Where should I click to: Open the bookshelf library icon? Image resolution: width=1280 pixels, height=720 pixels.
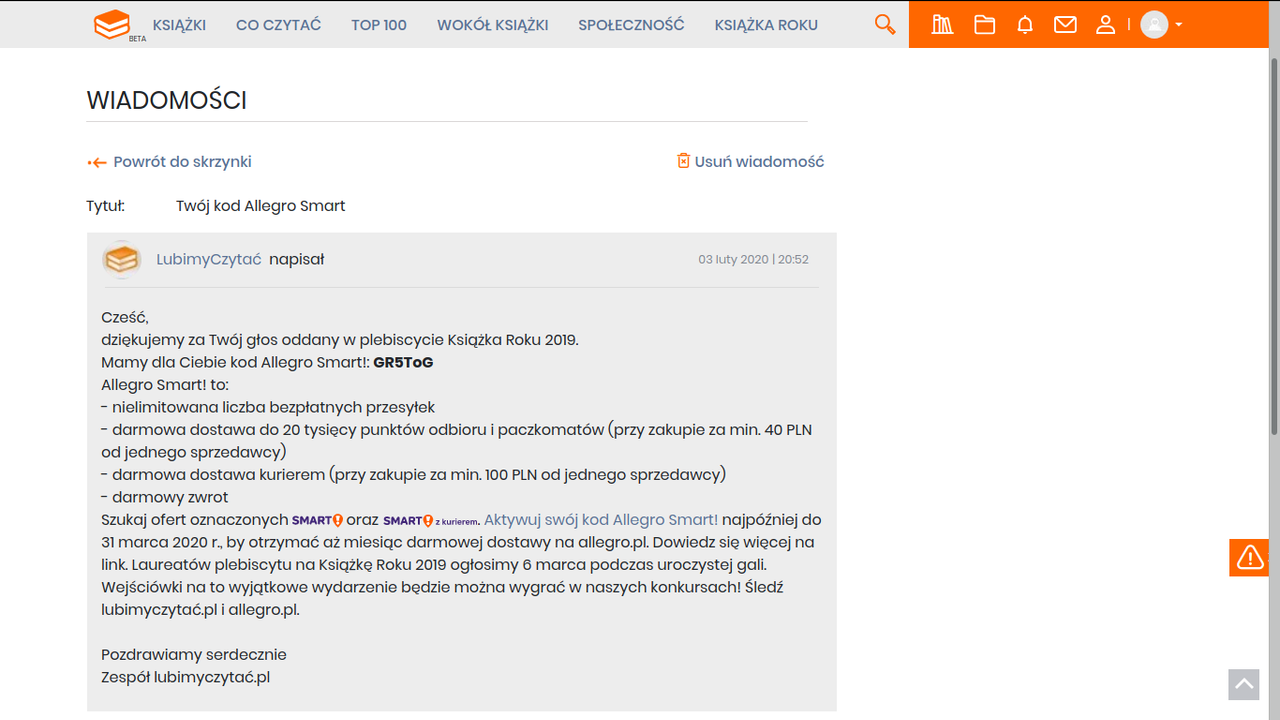[x=943, y=24]
